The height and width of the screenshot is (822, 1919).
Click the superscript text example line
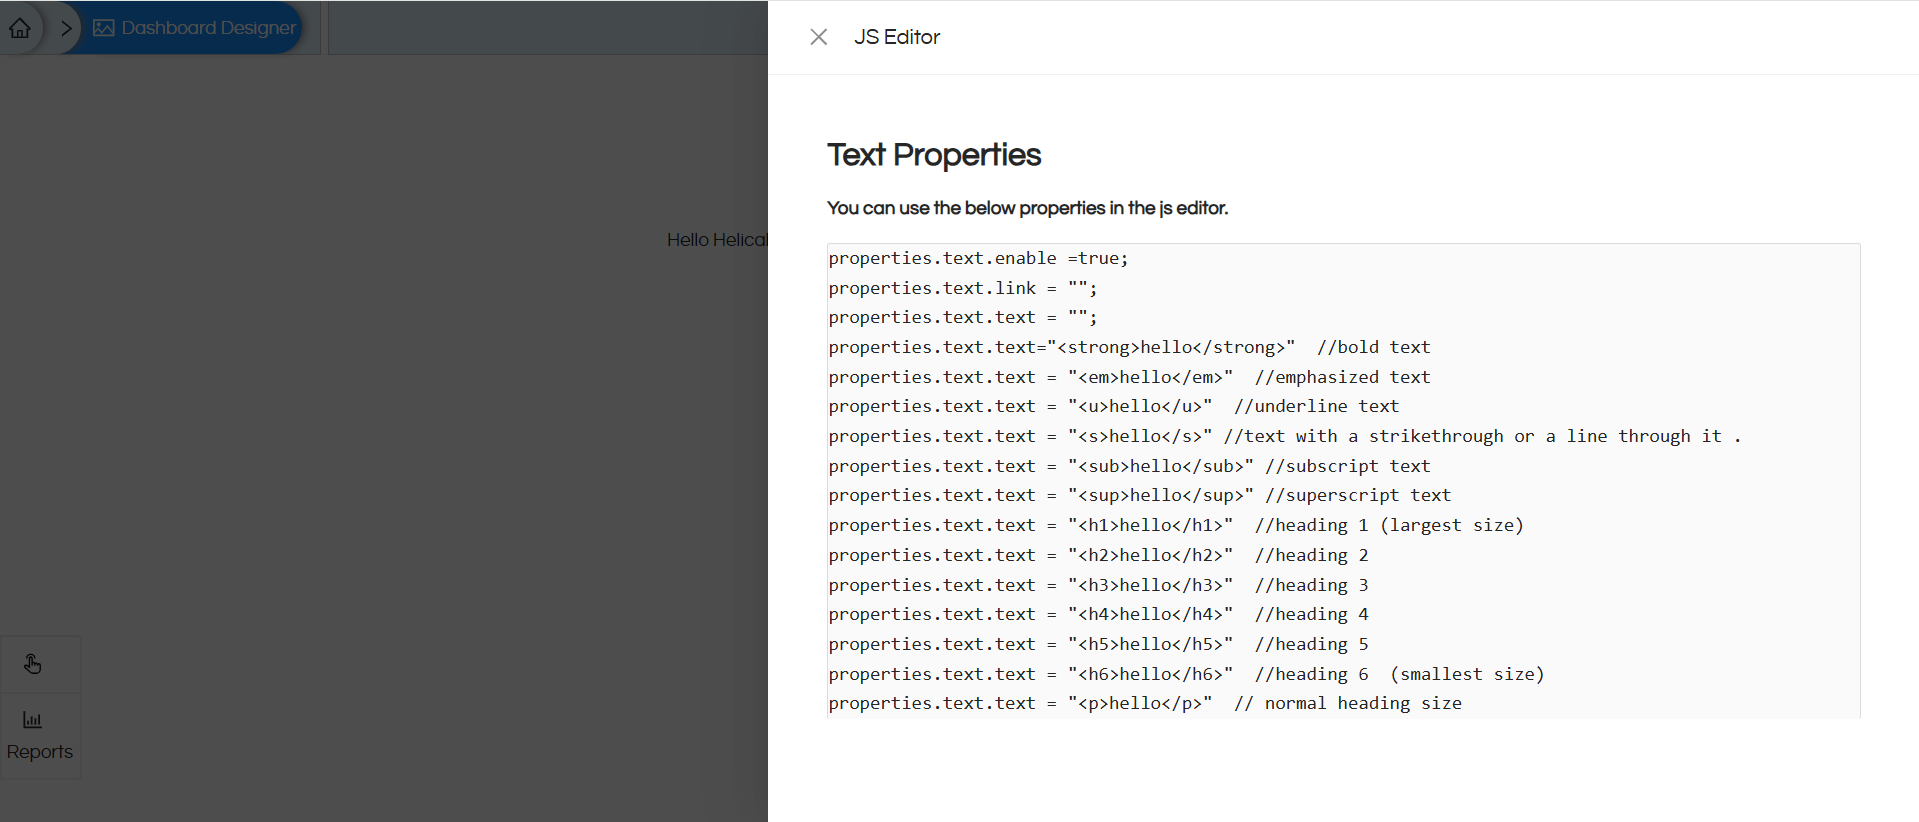click(x=1140, y=495)
